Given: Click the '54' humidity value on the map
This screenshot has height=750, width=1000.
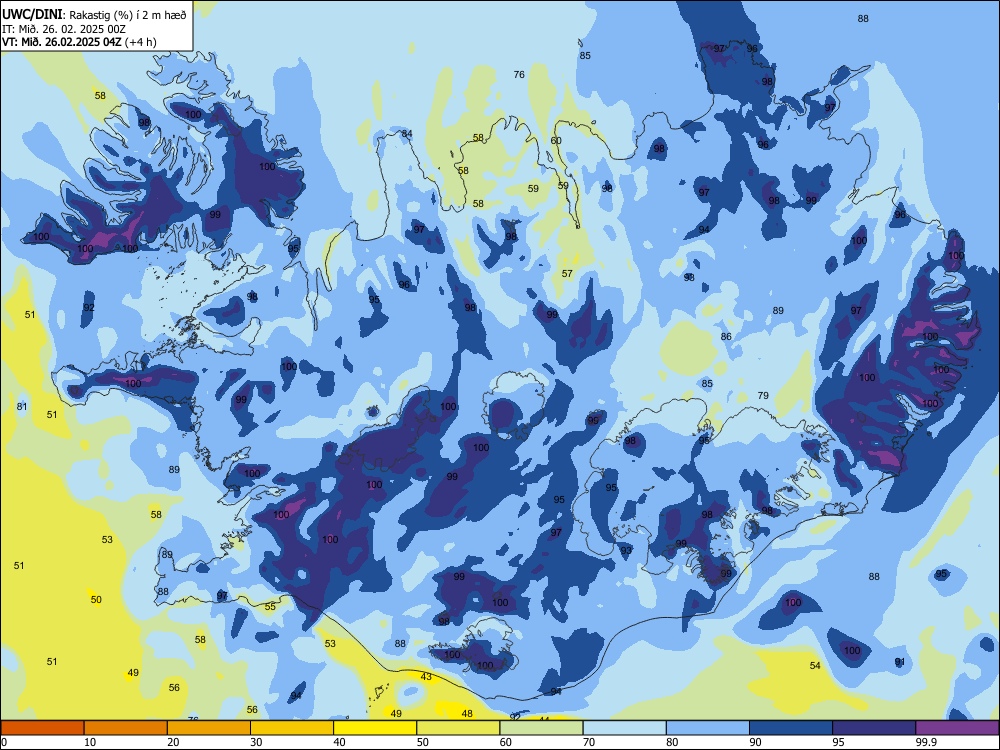Looking at the screenshot, I should [x=815, y=665].
